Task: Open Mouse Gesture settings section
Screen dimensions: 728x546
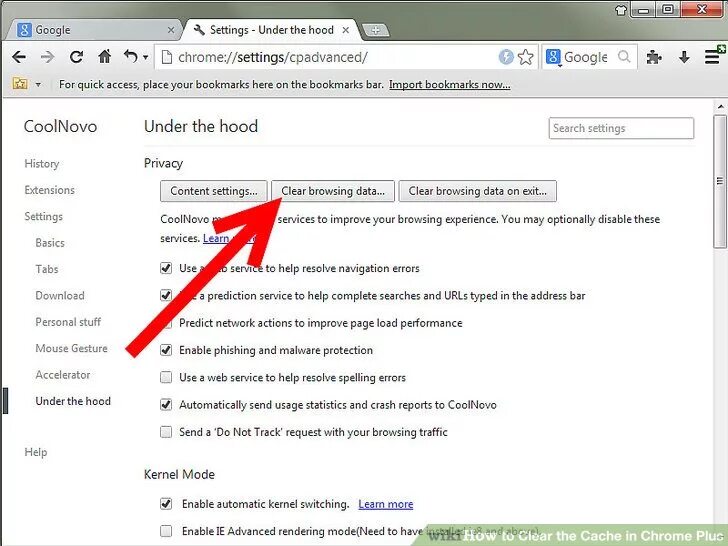Action: [x=71, y=349]
